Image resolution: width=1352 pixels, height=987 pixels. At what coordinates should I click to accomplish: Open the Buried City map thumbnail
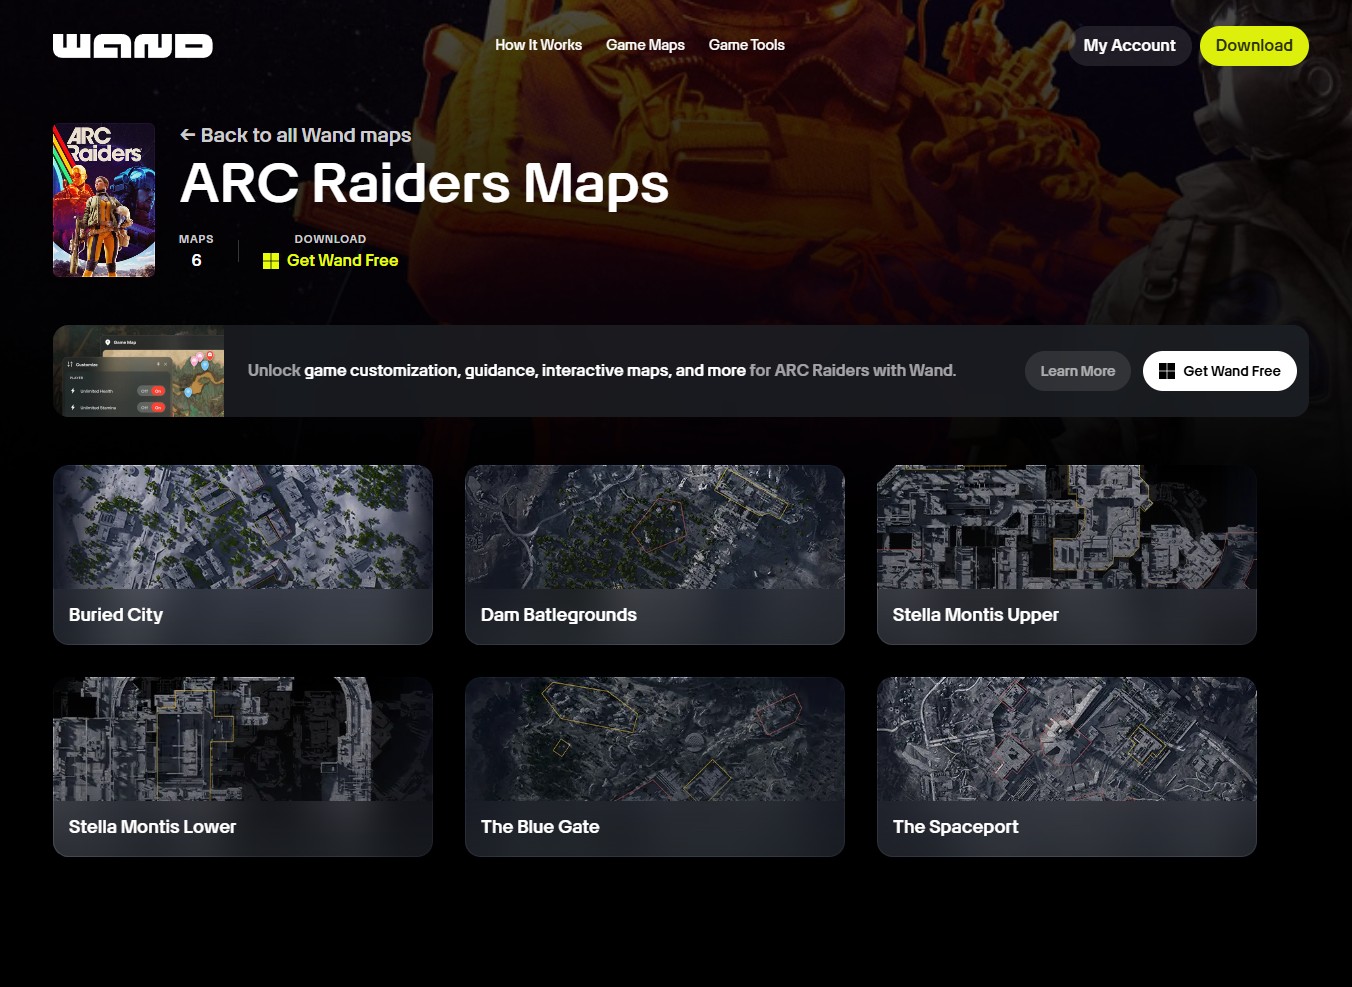coord(243,527)
